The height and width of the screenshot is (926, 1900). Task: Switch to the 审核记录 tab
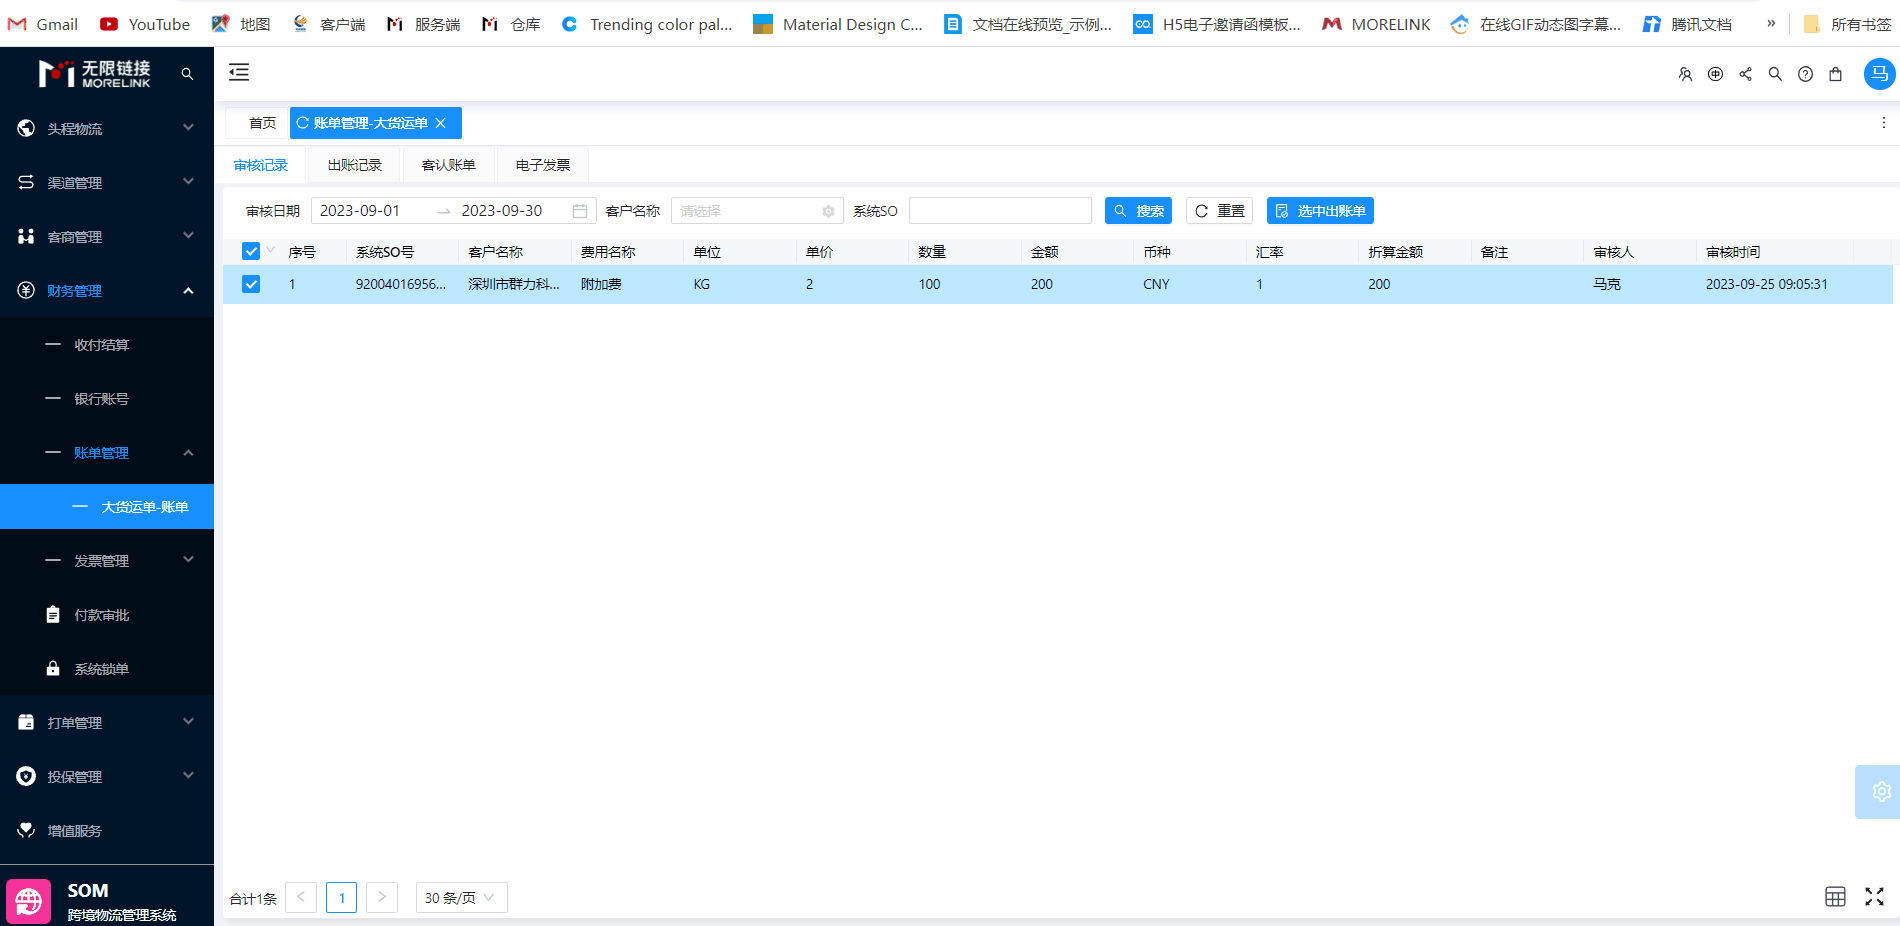261,165
